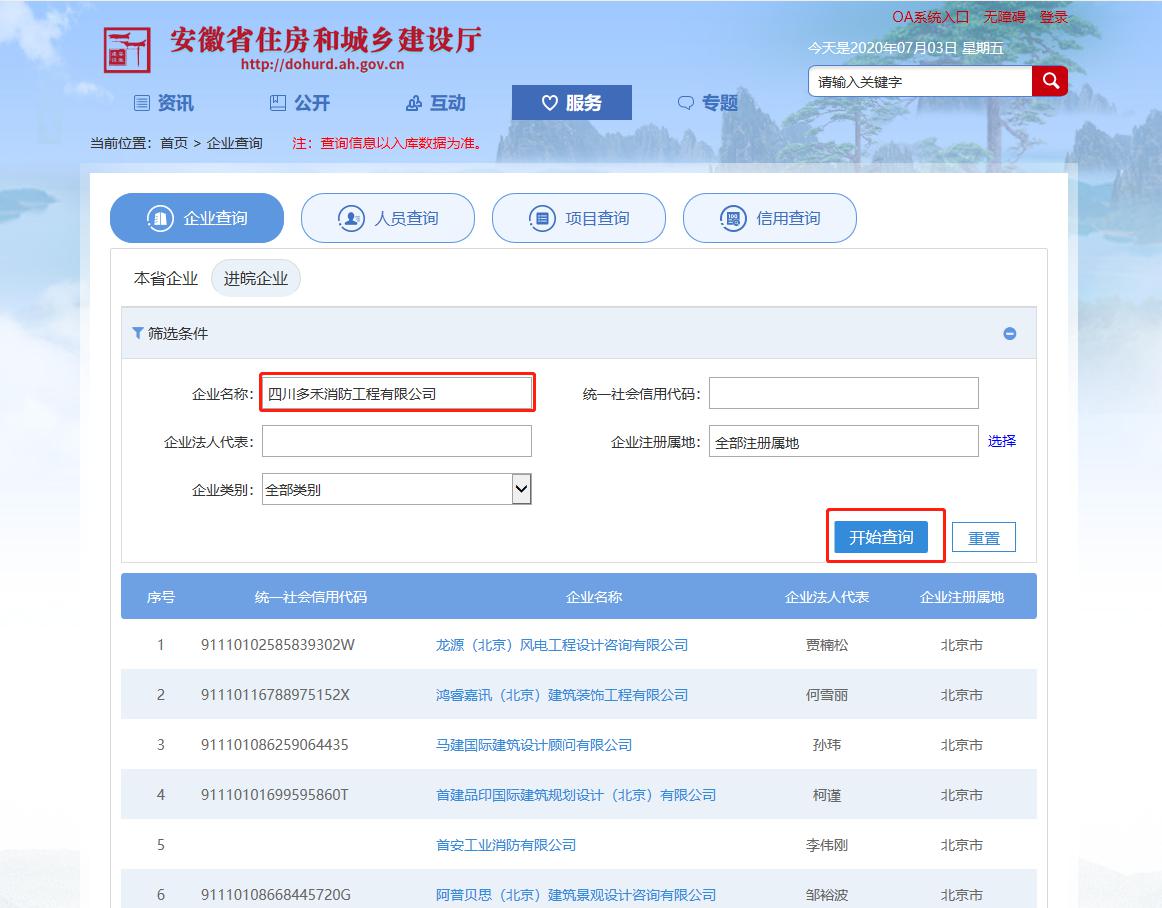The width and height of the screenshot is (1162, 908).
Task: Click the 企业名称 input field
Action: tap(397, 393)
